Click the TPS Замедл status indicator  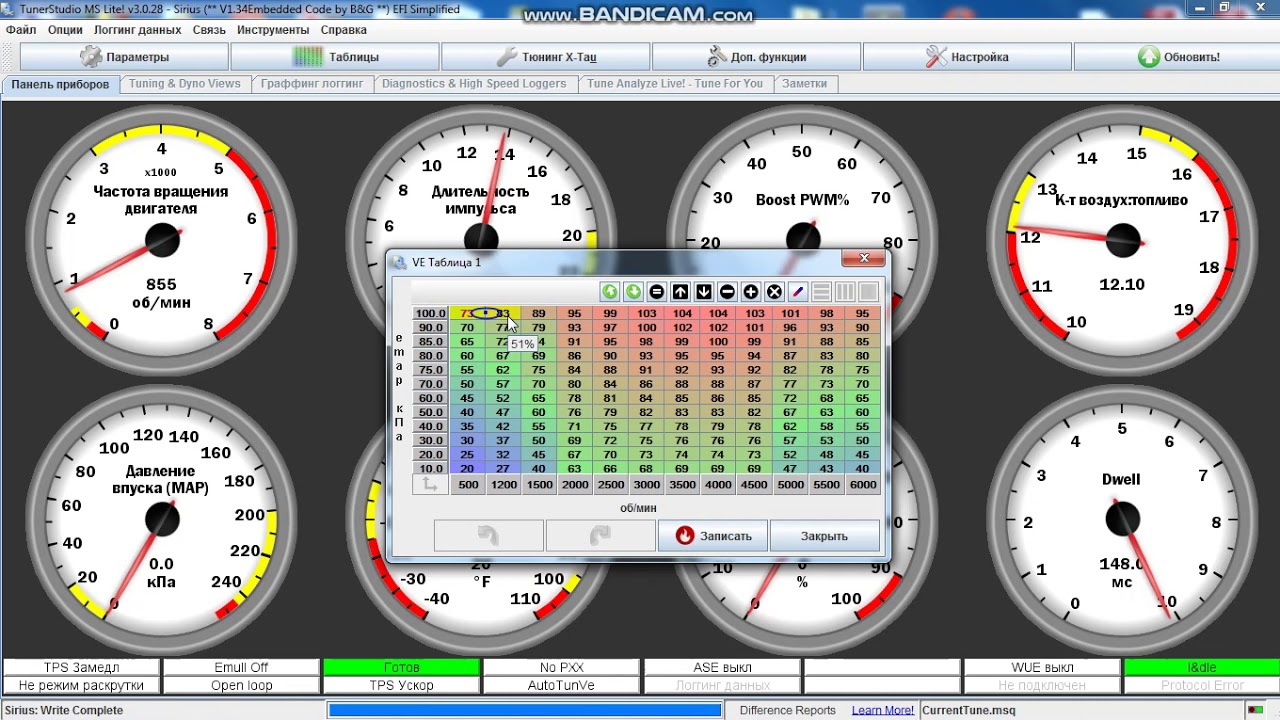click(81, 667)
